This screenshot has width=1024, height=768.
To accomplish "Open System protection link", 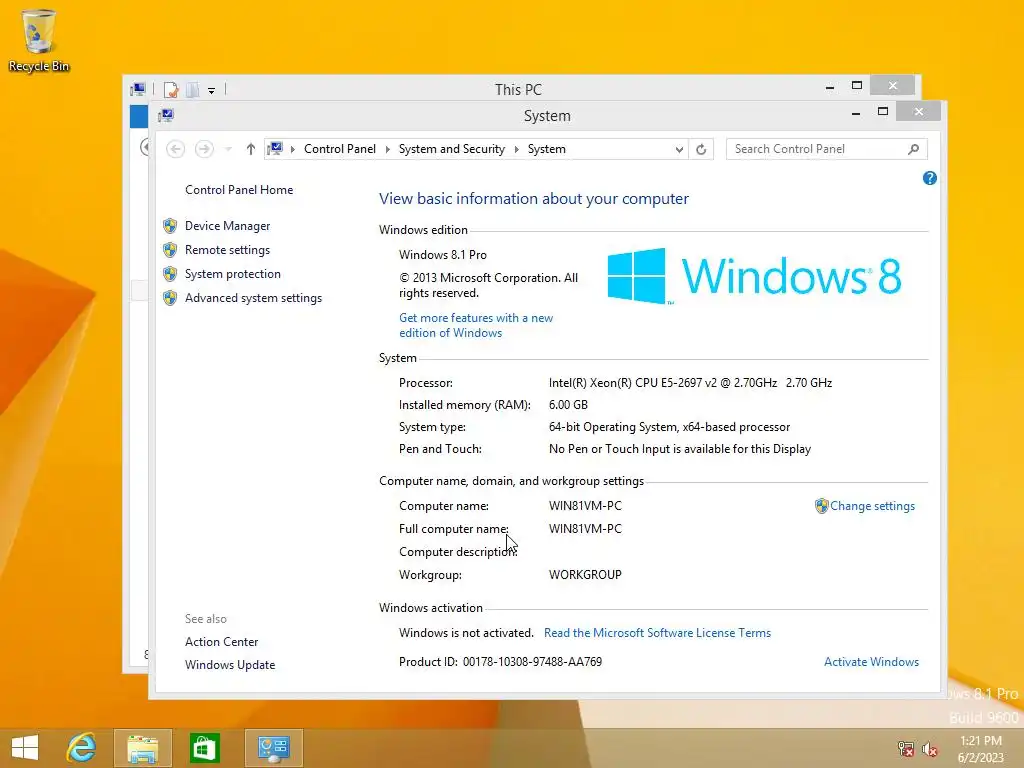I will click(x=232, y=274).
